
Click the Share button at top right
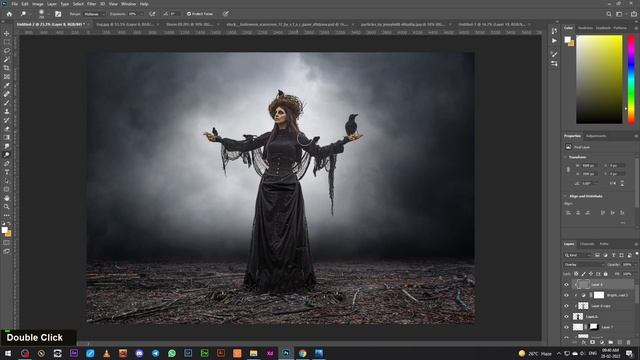[x=634, y=14]
